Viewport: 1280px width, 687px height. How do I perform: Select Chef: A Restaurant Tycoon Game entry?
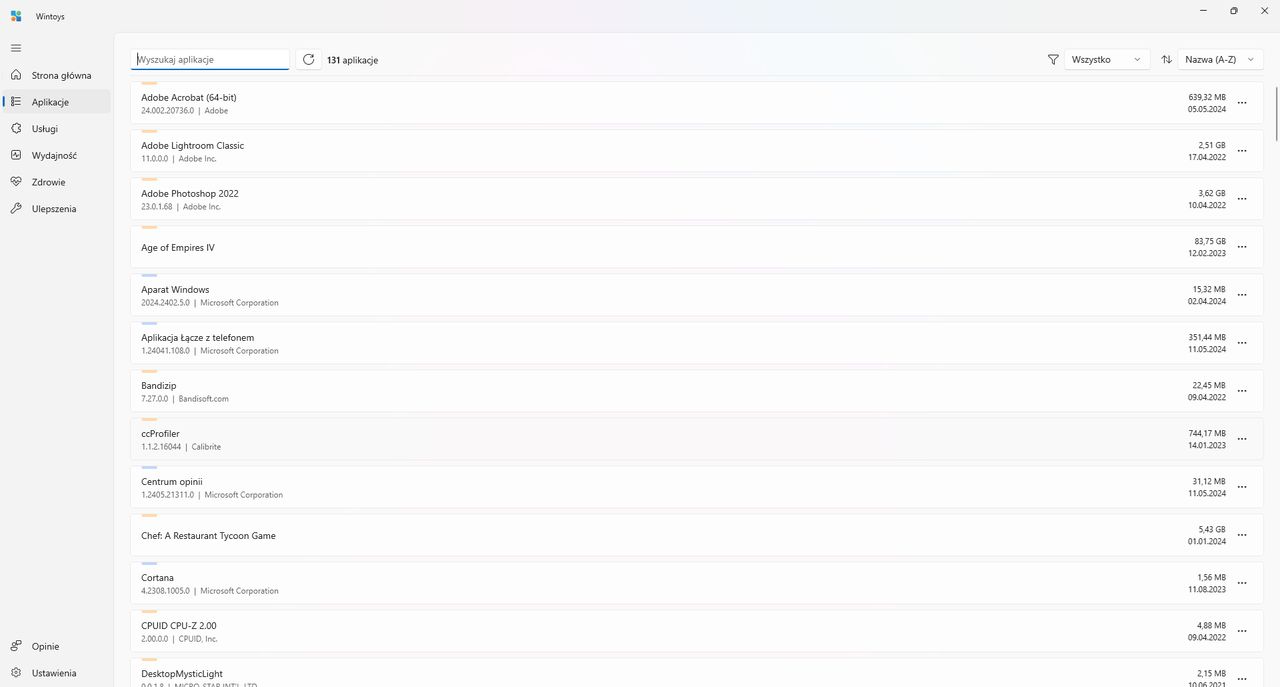697,535
